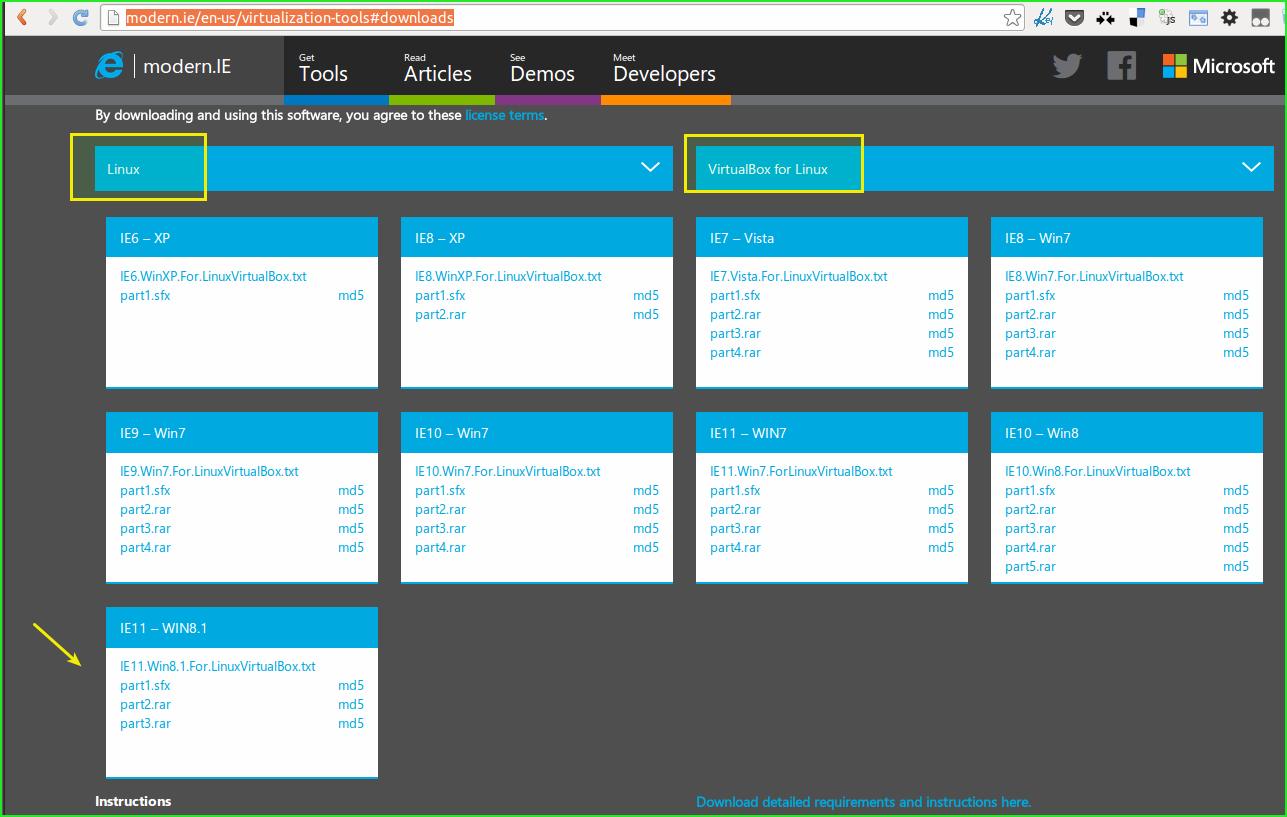Download IE10.Win7.For.LinuxVirtualBox.txt
The height and width of the screenshot is (817, 1287).
[508, 471]
